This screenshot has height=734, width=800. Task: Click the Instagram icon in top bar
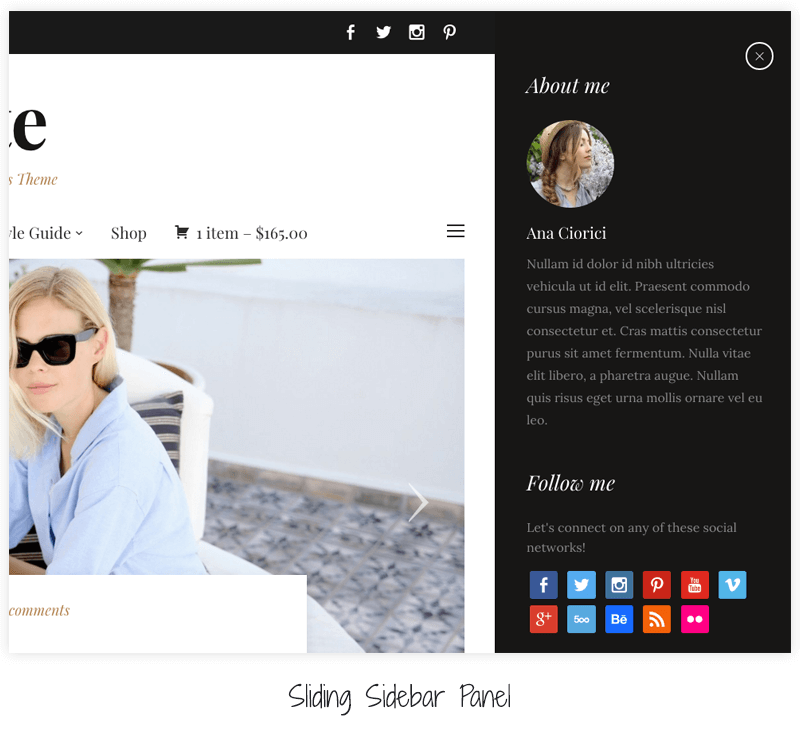tap(417, 32)
